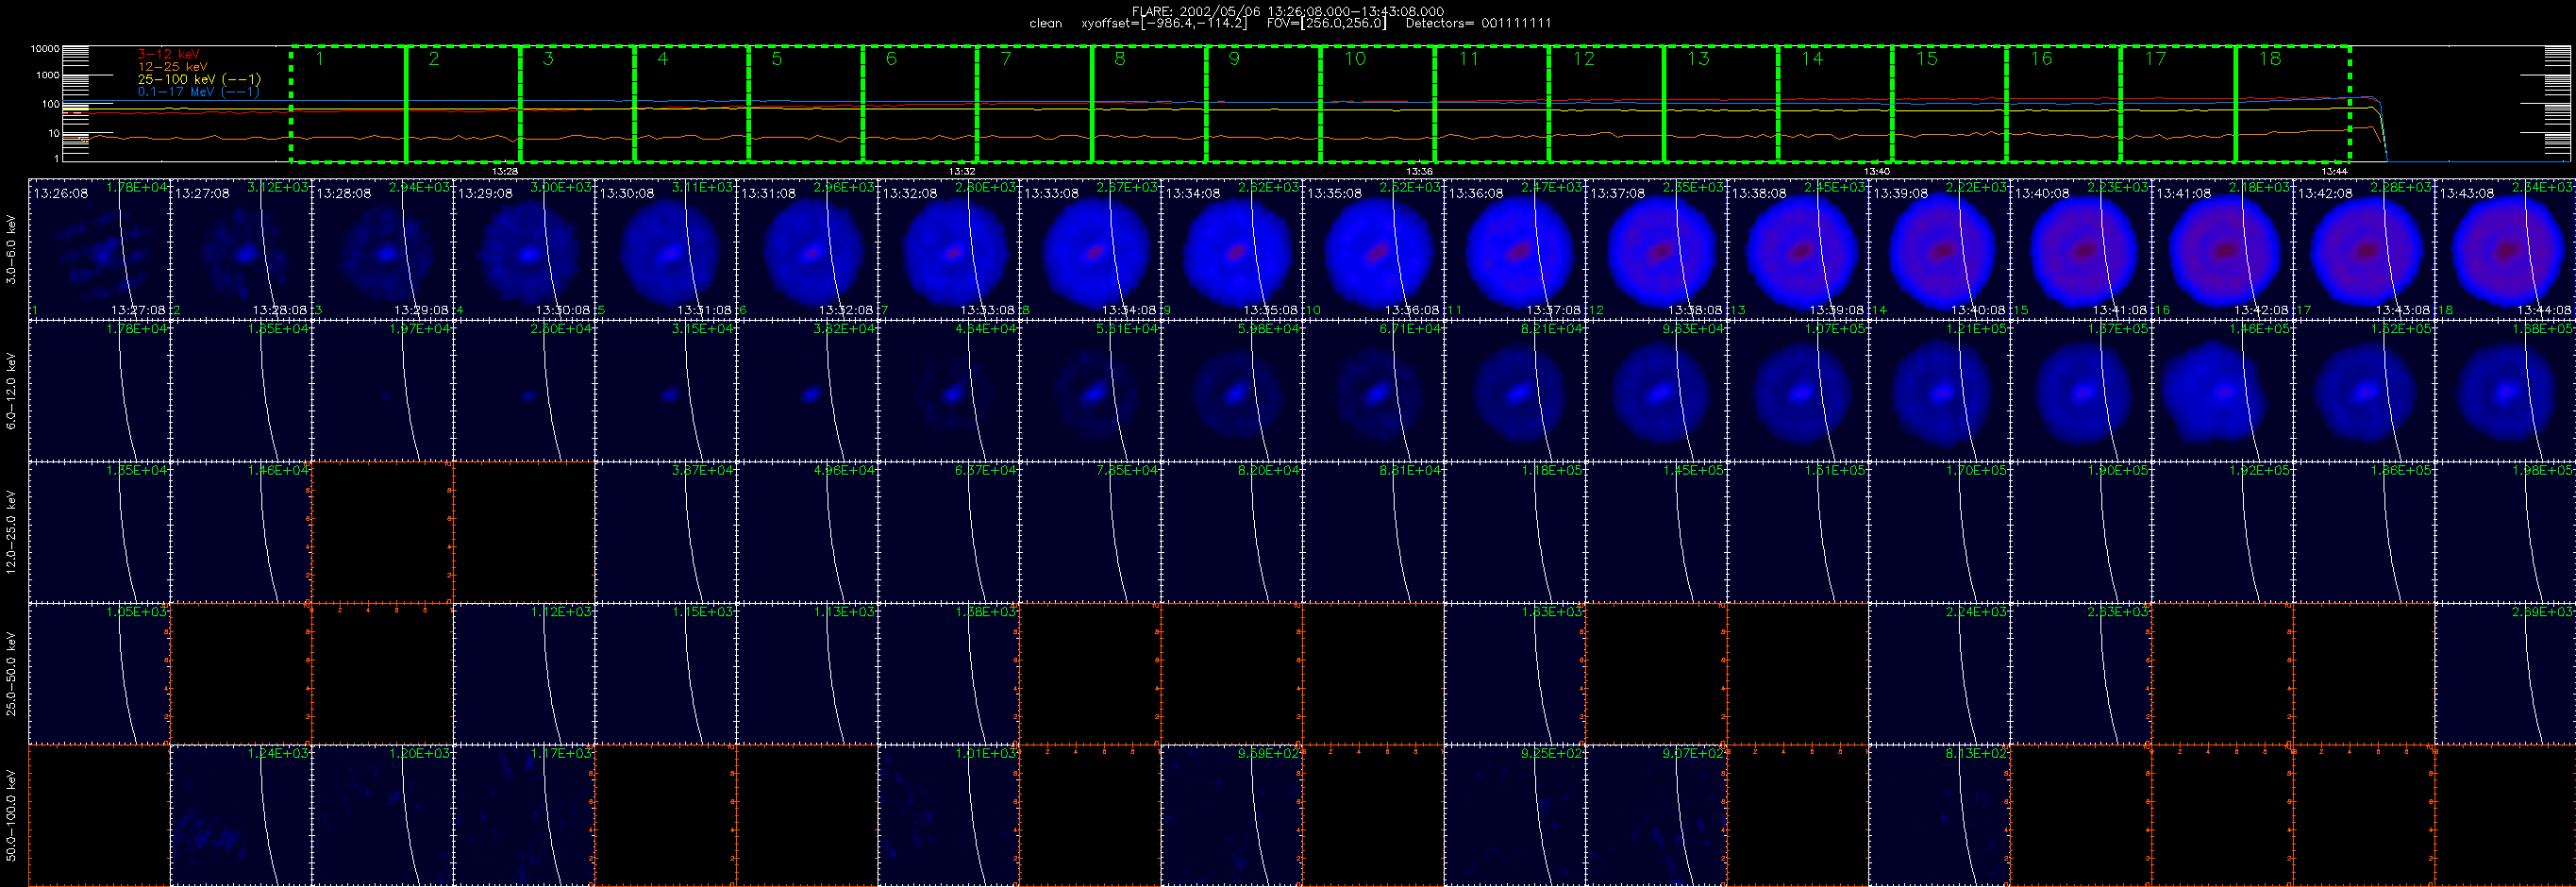This screenshot has height=887, width=2576.
Task: Click the 3.12E+03 peak value in top row
Action: pyautogui.click(x=278, y=187)
